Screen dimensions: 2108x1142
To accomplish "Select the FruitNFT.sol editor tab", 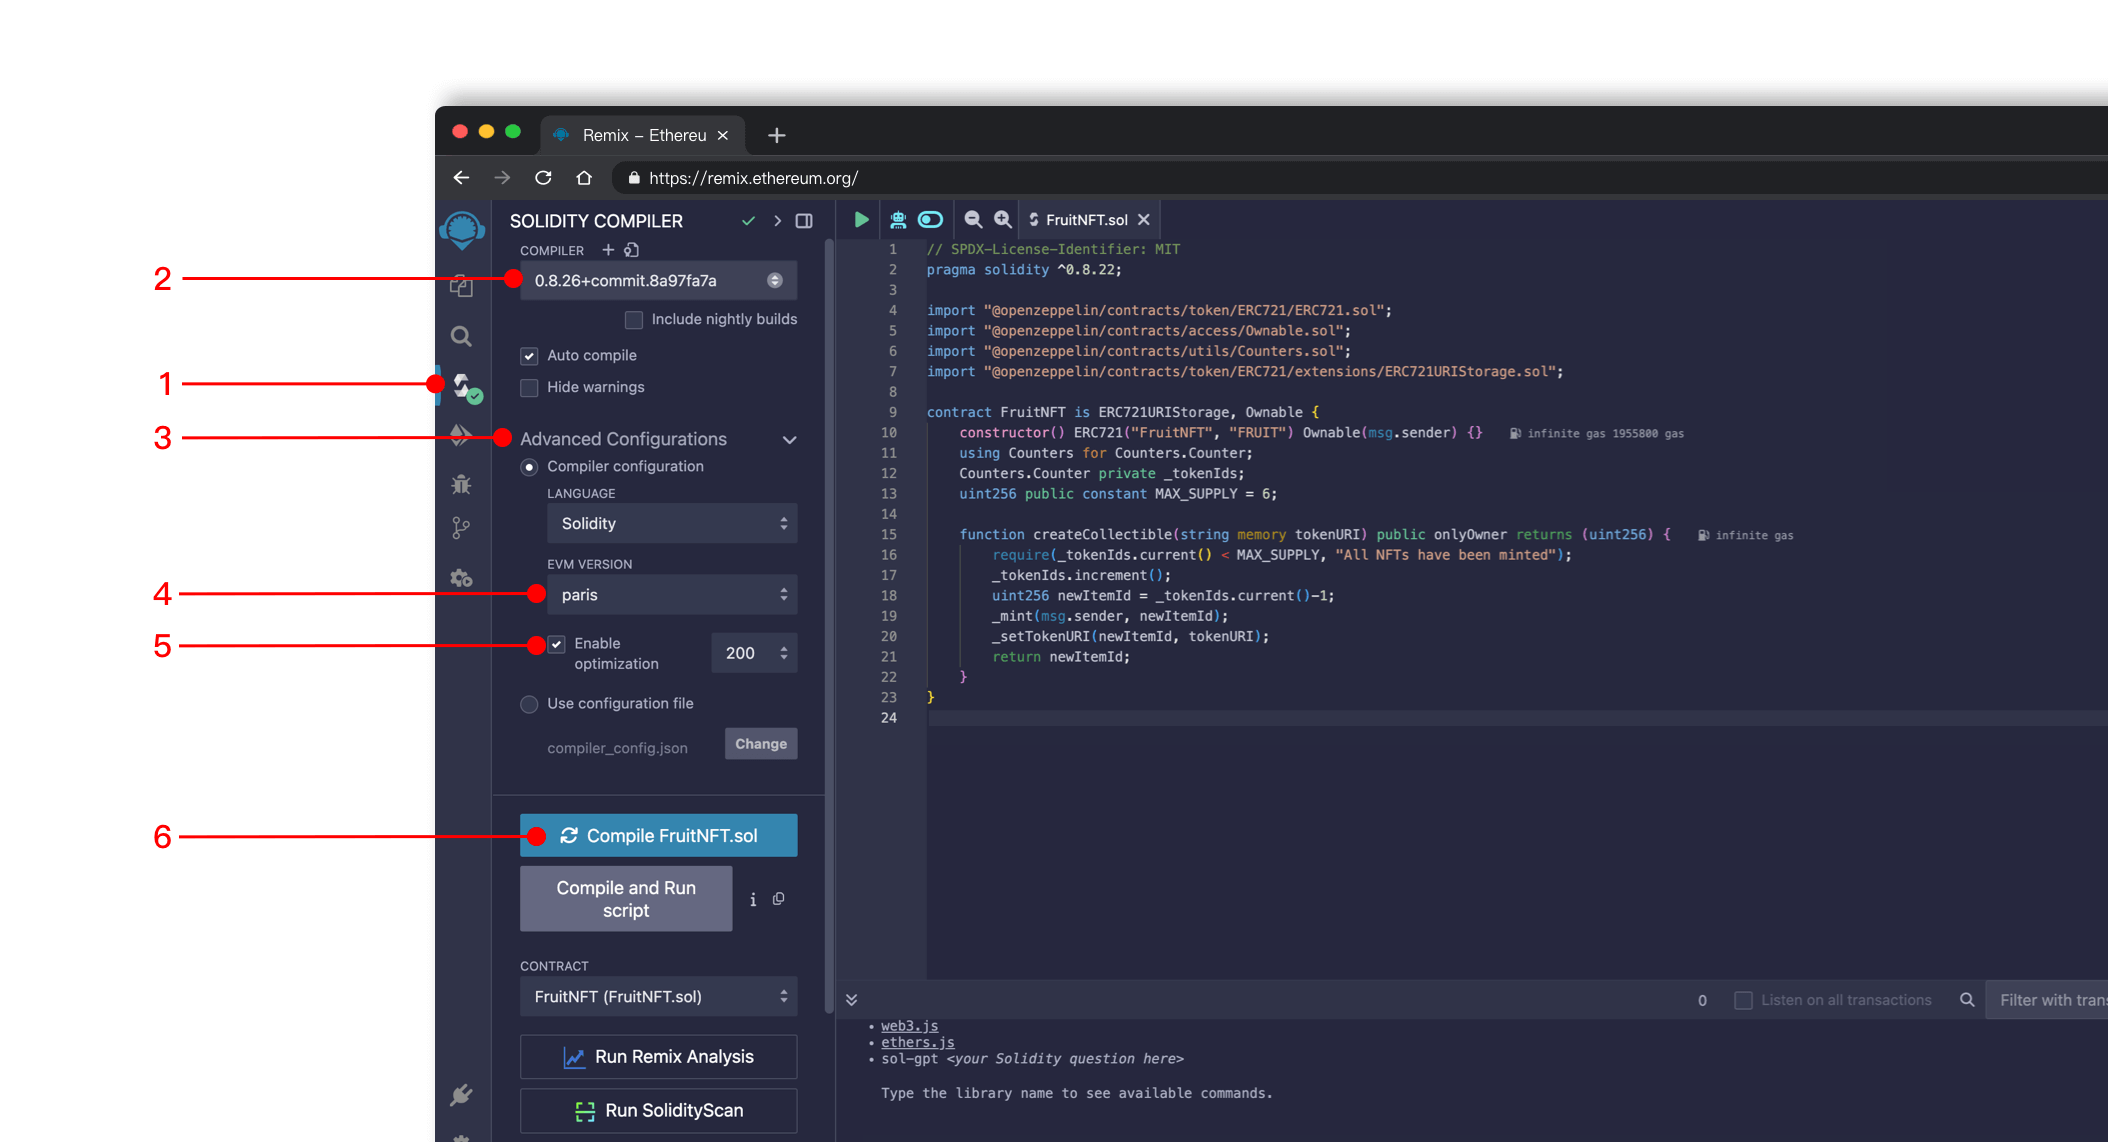I will pyautogui.click(x=1086, y=219).
